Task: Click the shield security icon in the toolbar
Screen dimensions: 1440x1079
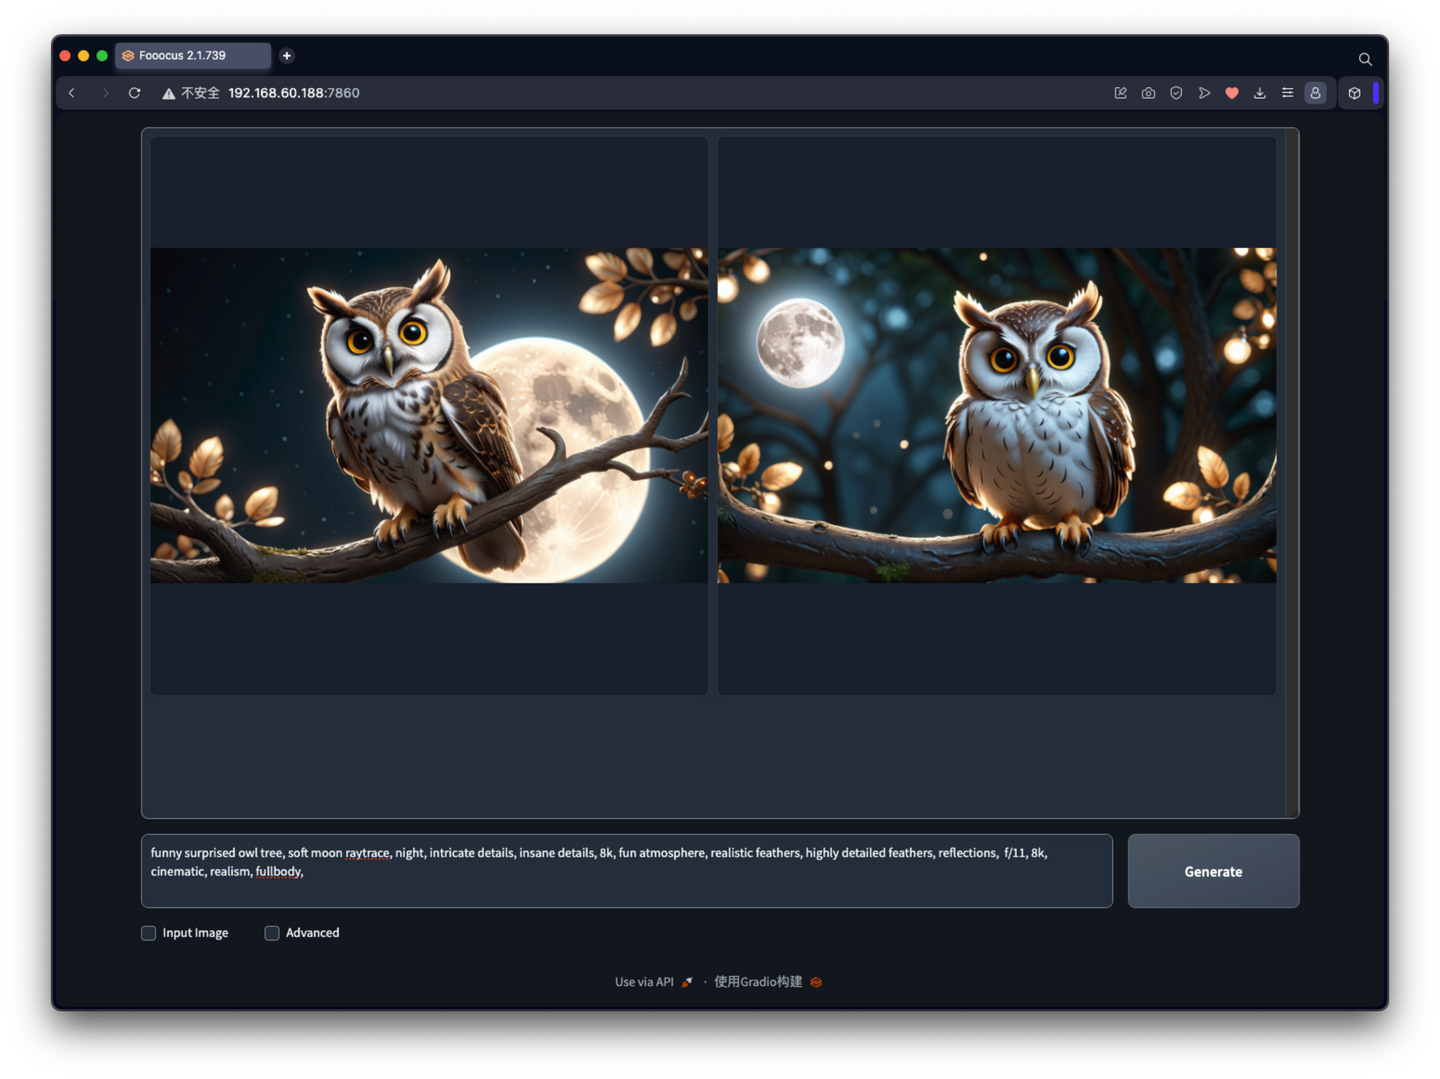Action: (x=1175, y=92)
